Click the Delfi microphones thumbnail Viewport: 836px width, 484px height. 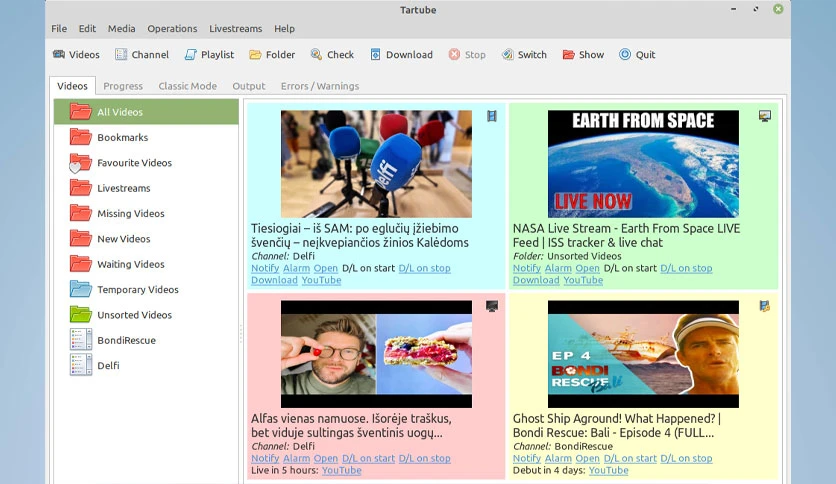tap(376, 164)
